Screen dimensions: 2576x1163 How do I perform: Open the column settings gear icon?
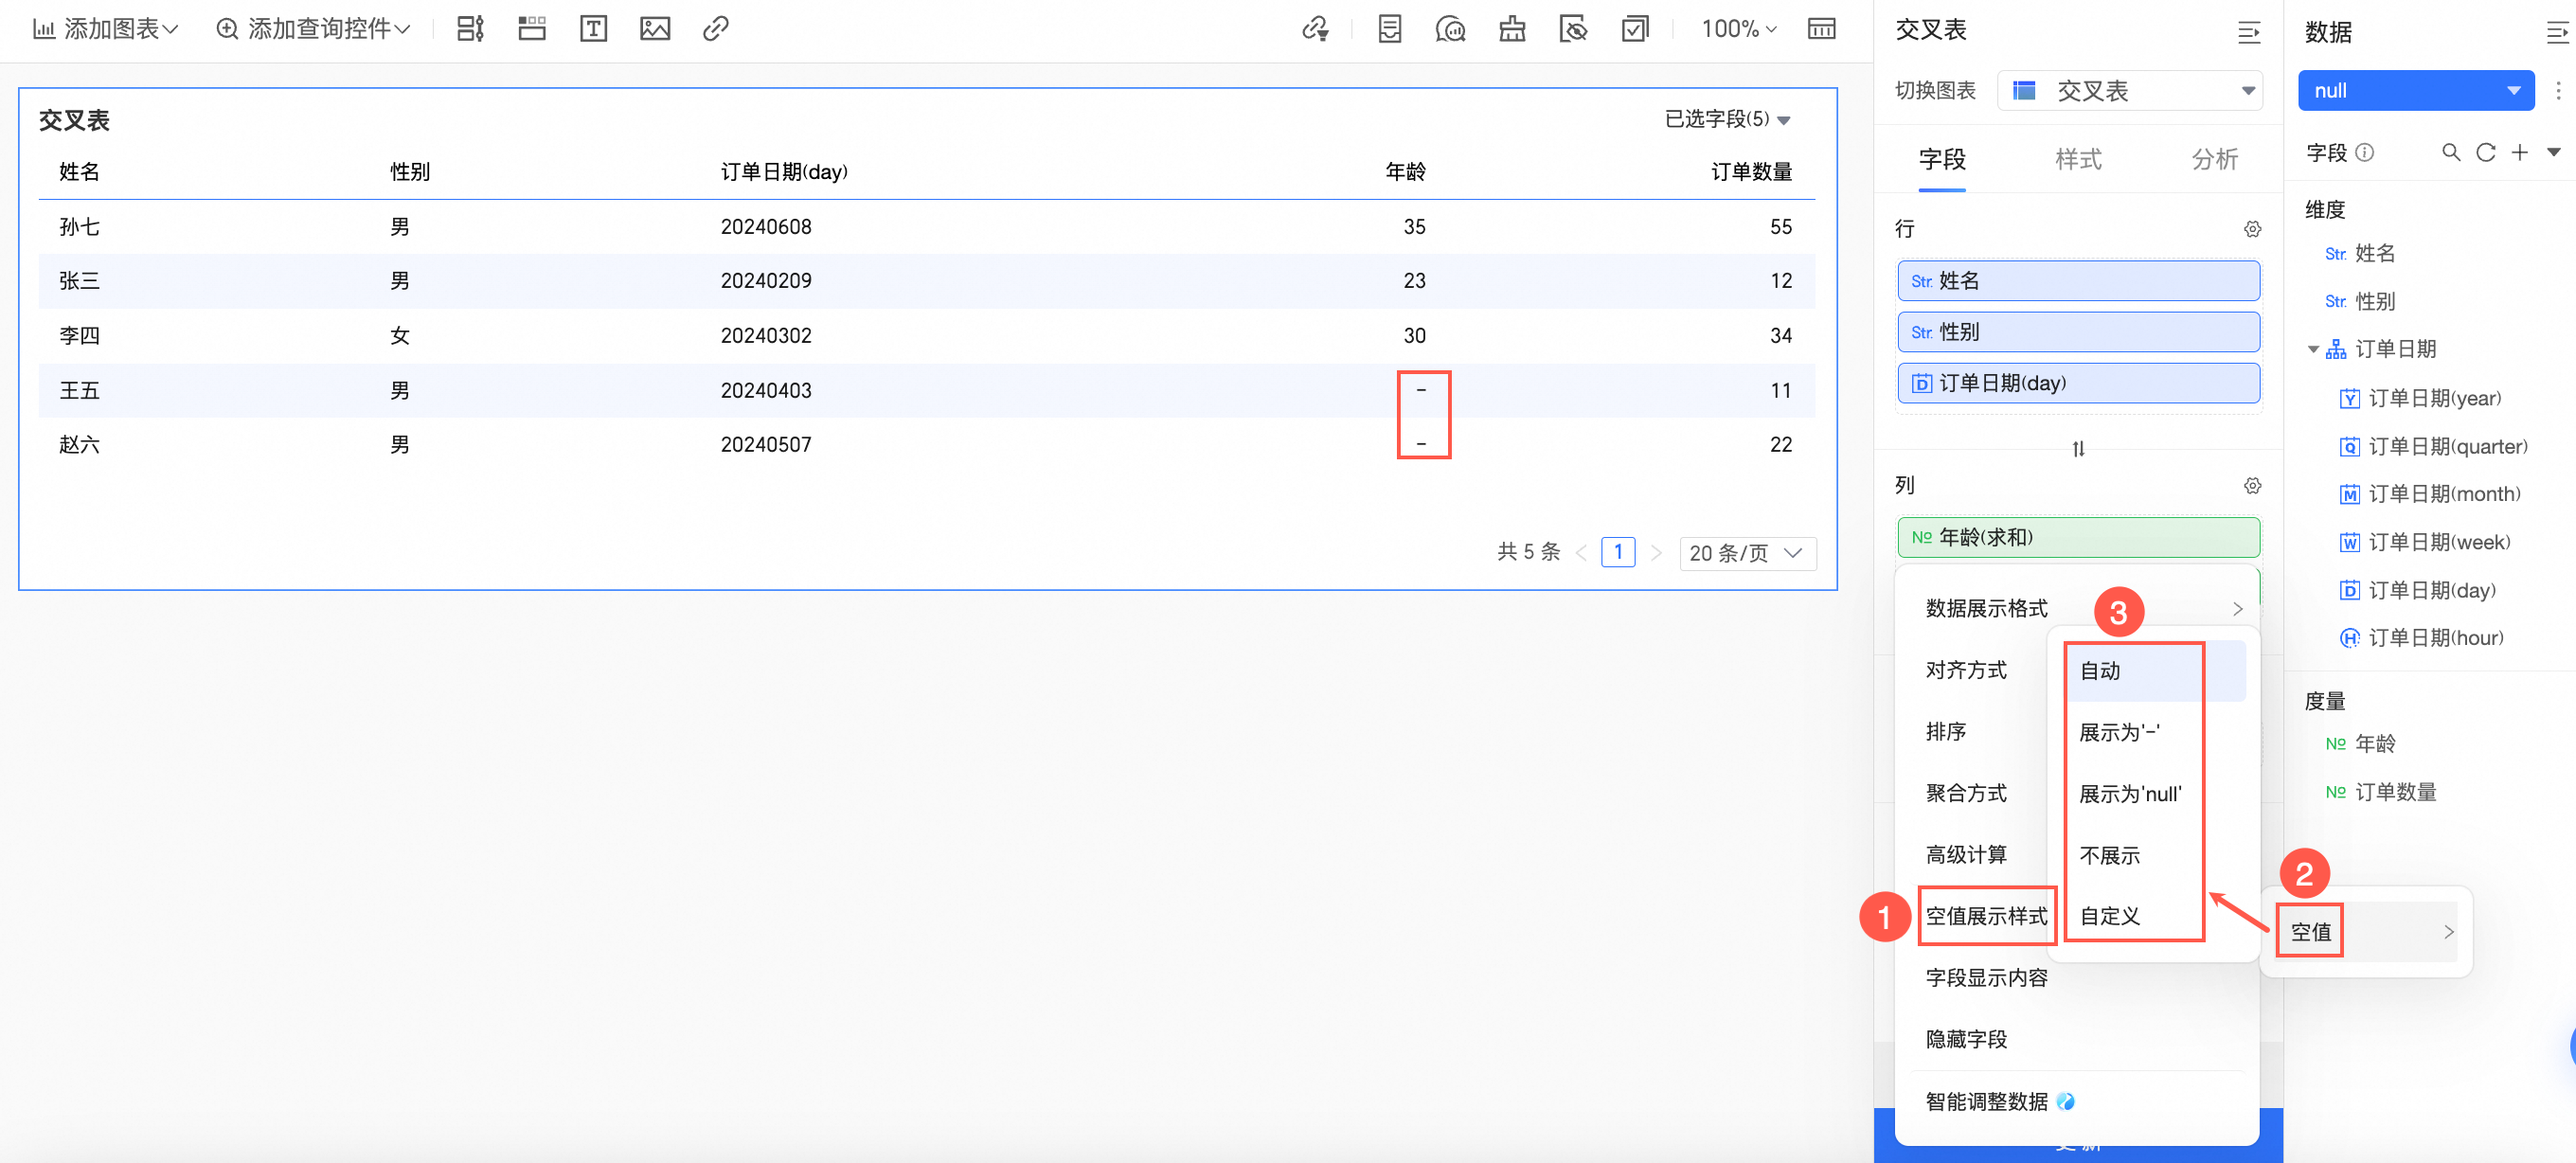[x=2251, y=486]
